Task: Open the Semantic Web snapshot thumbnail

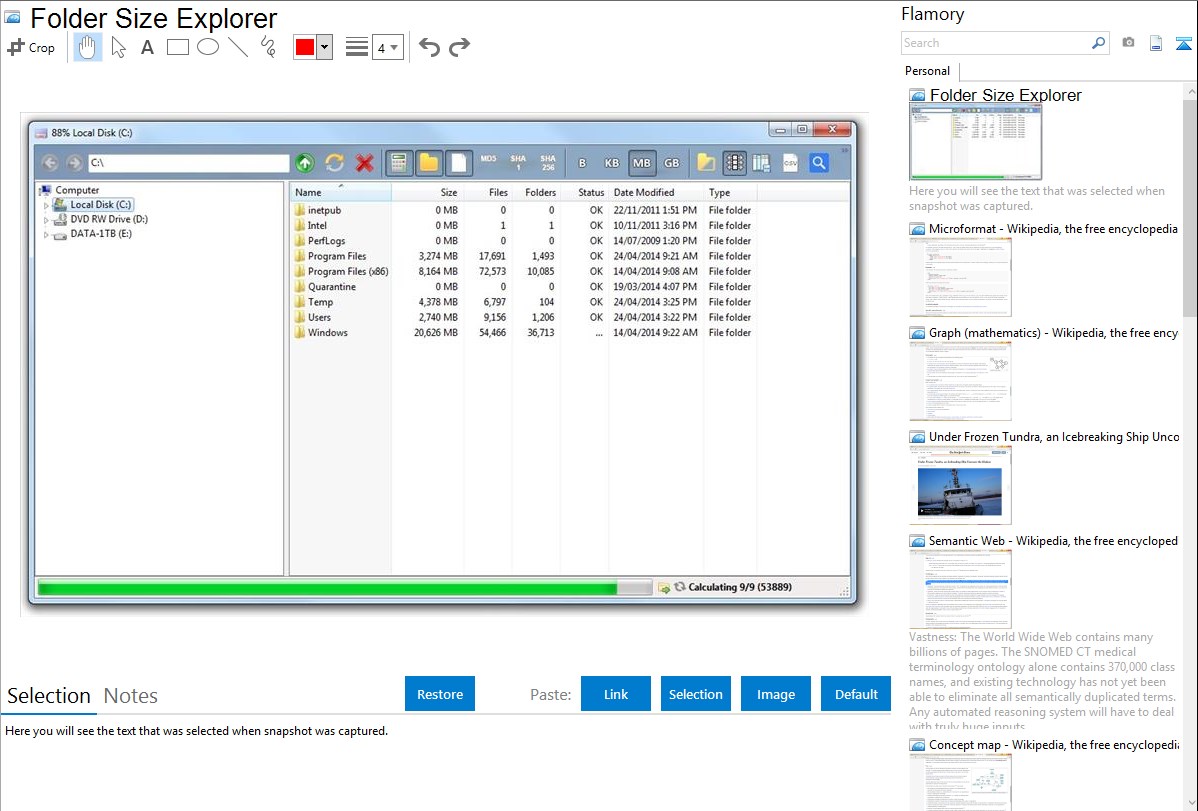Action: [x=960, y=588]
